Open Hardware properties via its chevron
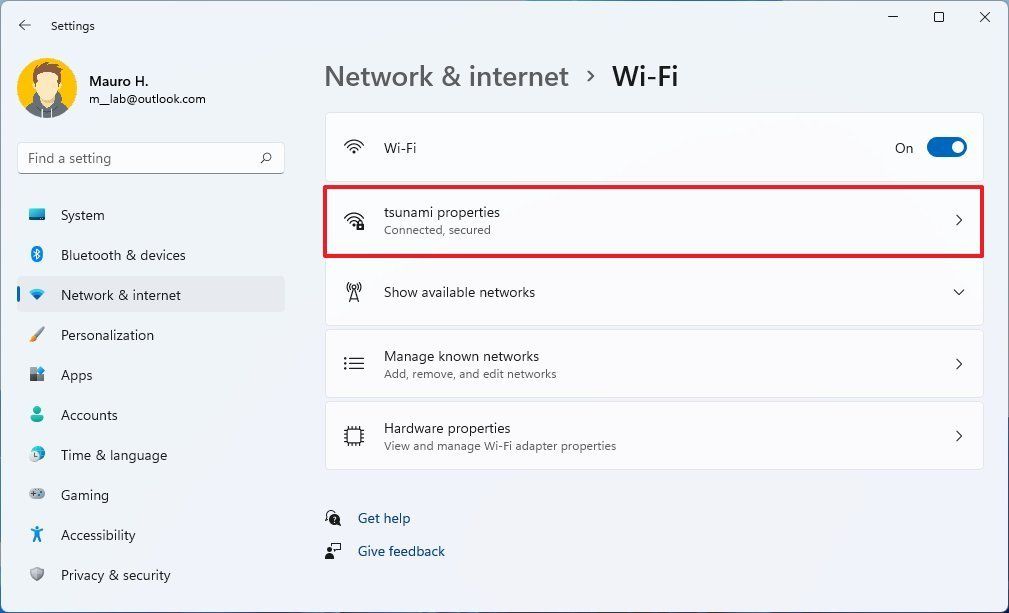Image resolution: width=1009 pixels, height=613 pixels. click(x=959, y=436)
